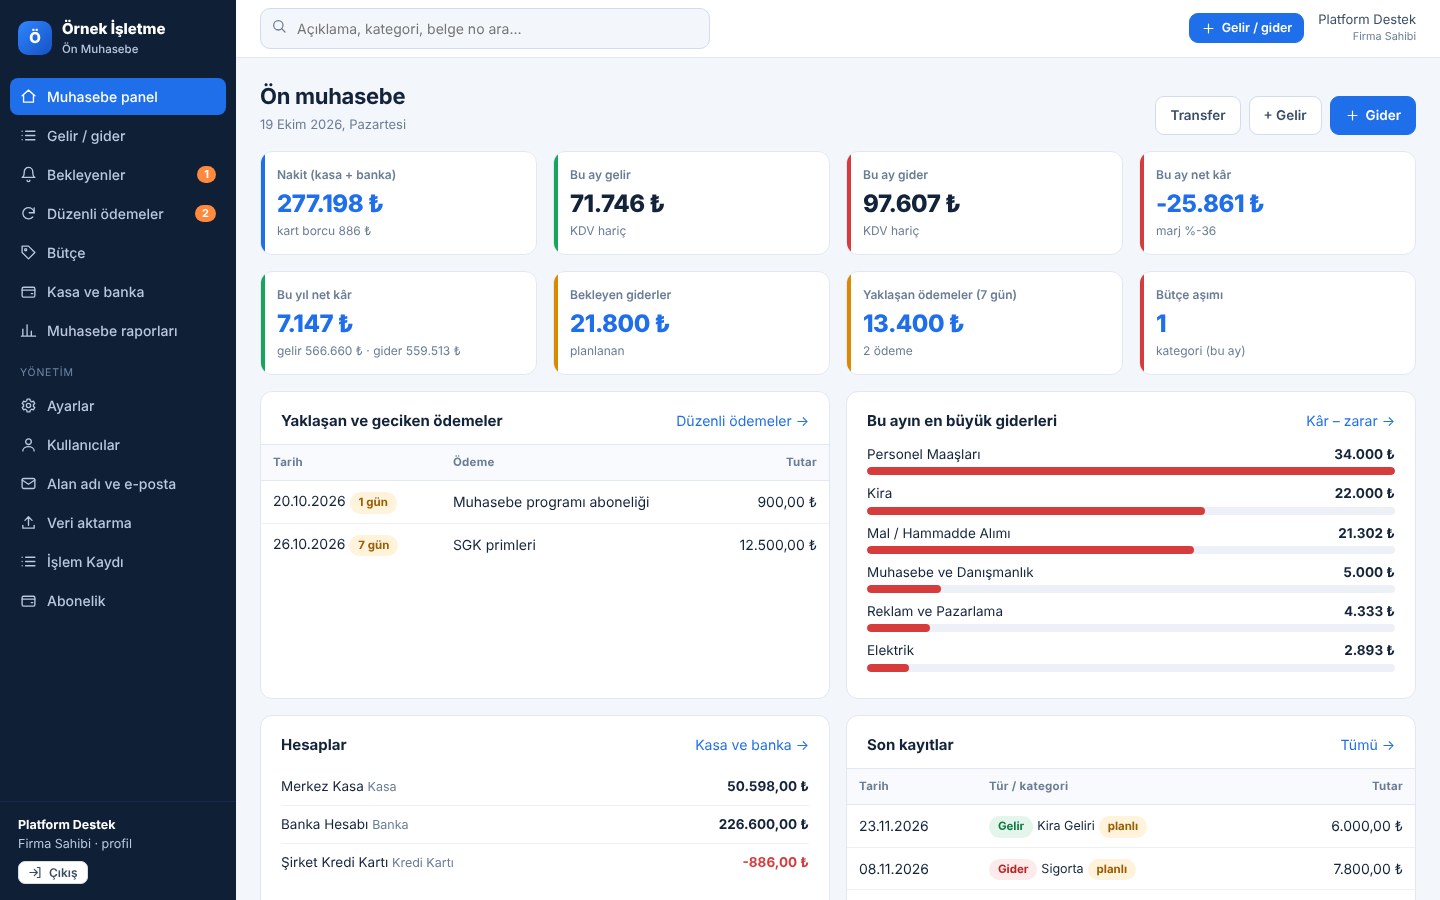
Task: Click the card icon beside Kasa ve banka
Action: coord(29,292)
